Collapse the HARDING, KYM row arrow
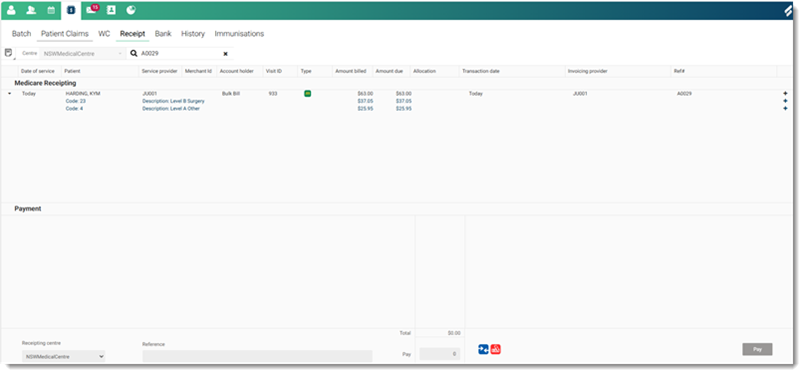Screen dimensions: 800x370 click(x=10, y=94)
